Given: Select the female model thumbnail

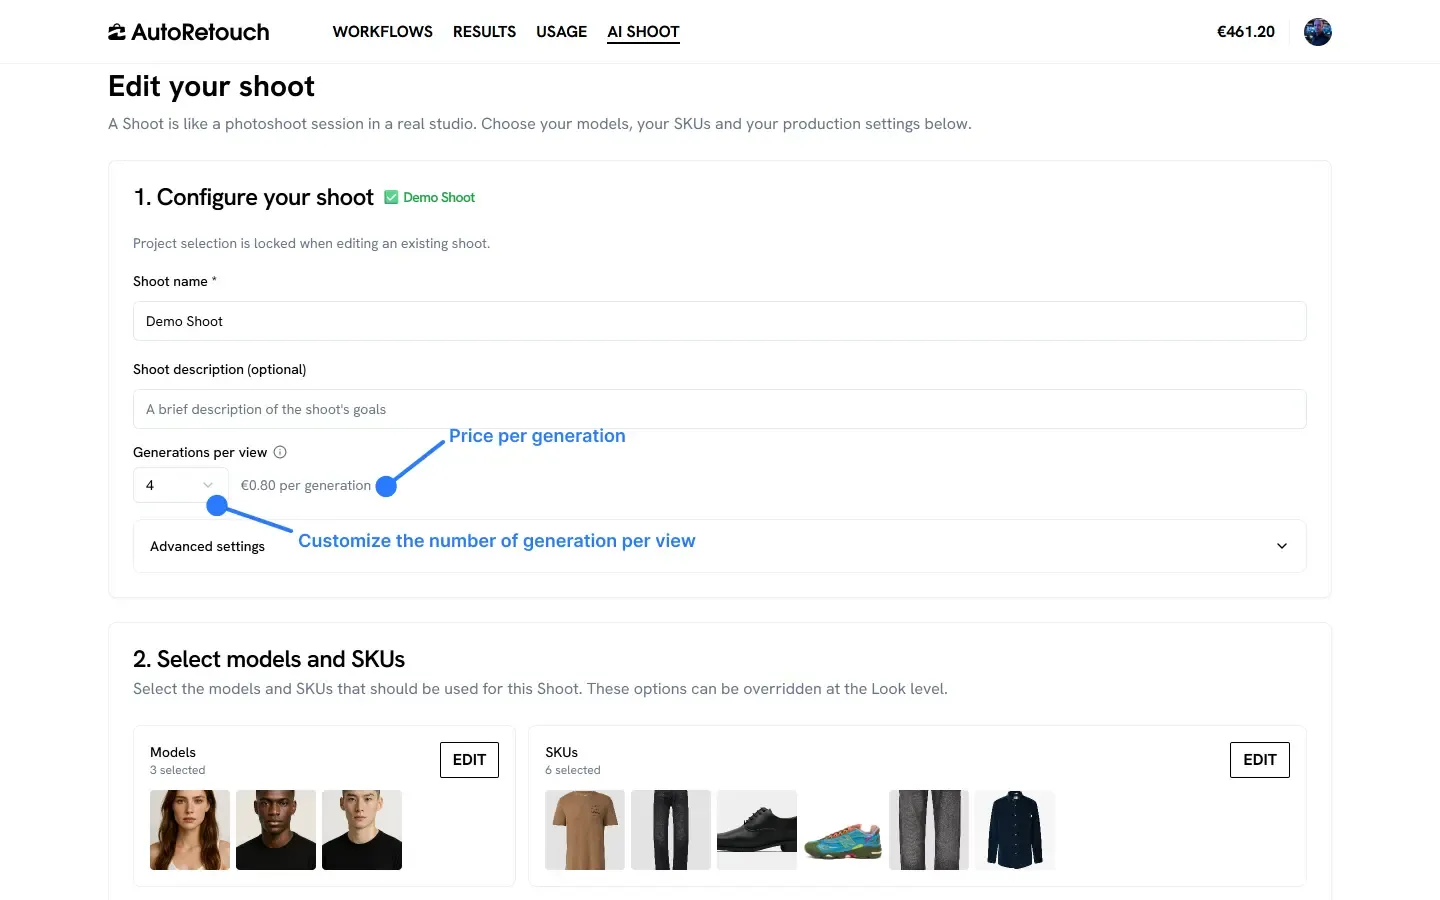Looking at the screenshot, I should tap(190, 830).
